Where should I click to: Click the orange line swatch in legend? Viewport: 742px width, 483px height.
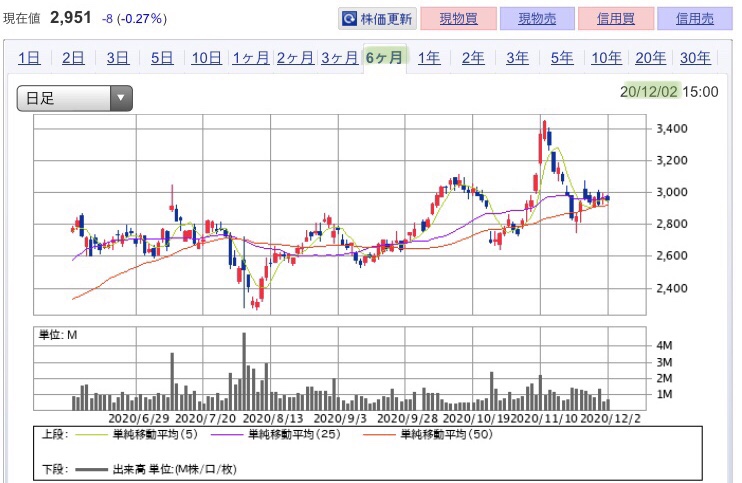[379, 435]
